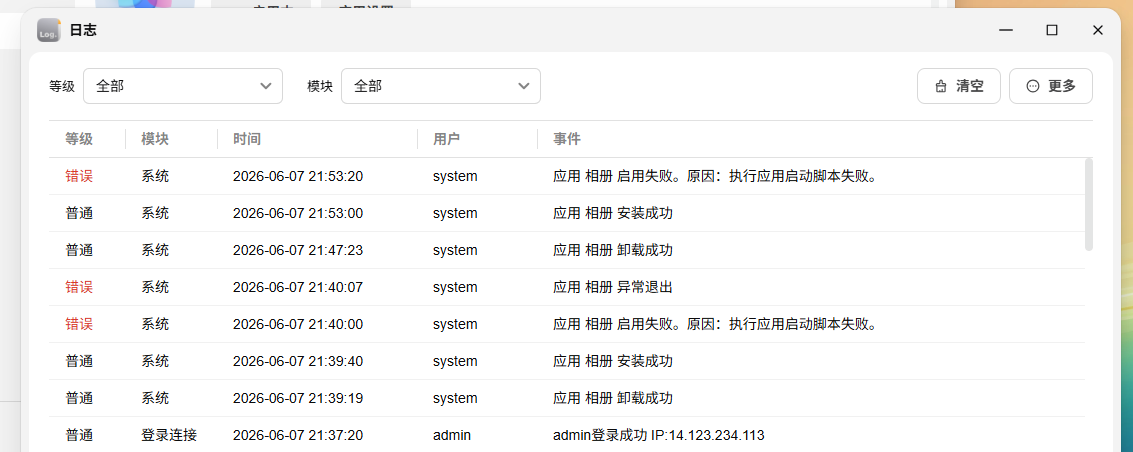Sort by the 等级 column header
The height and width of the screenshot is (452, 1133).
pyautogui.click(x=79, y=139)
